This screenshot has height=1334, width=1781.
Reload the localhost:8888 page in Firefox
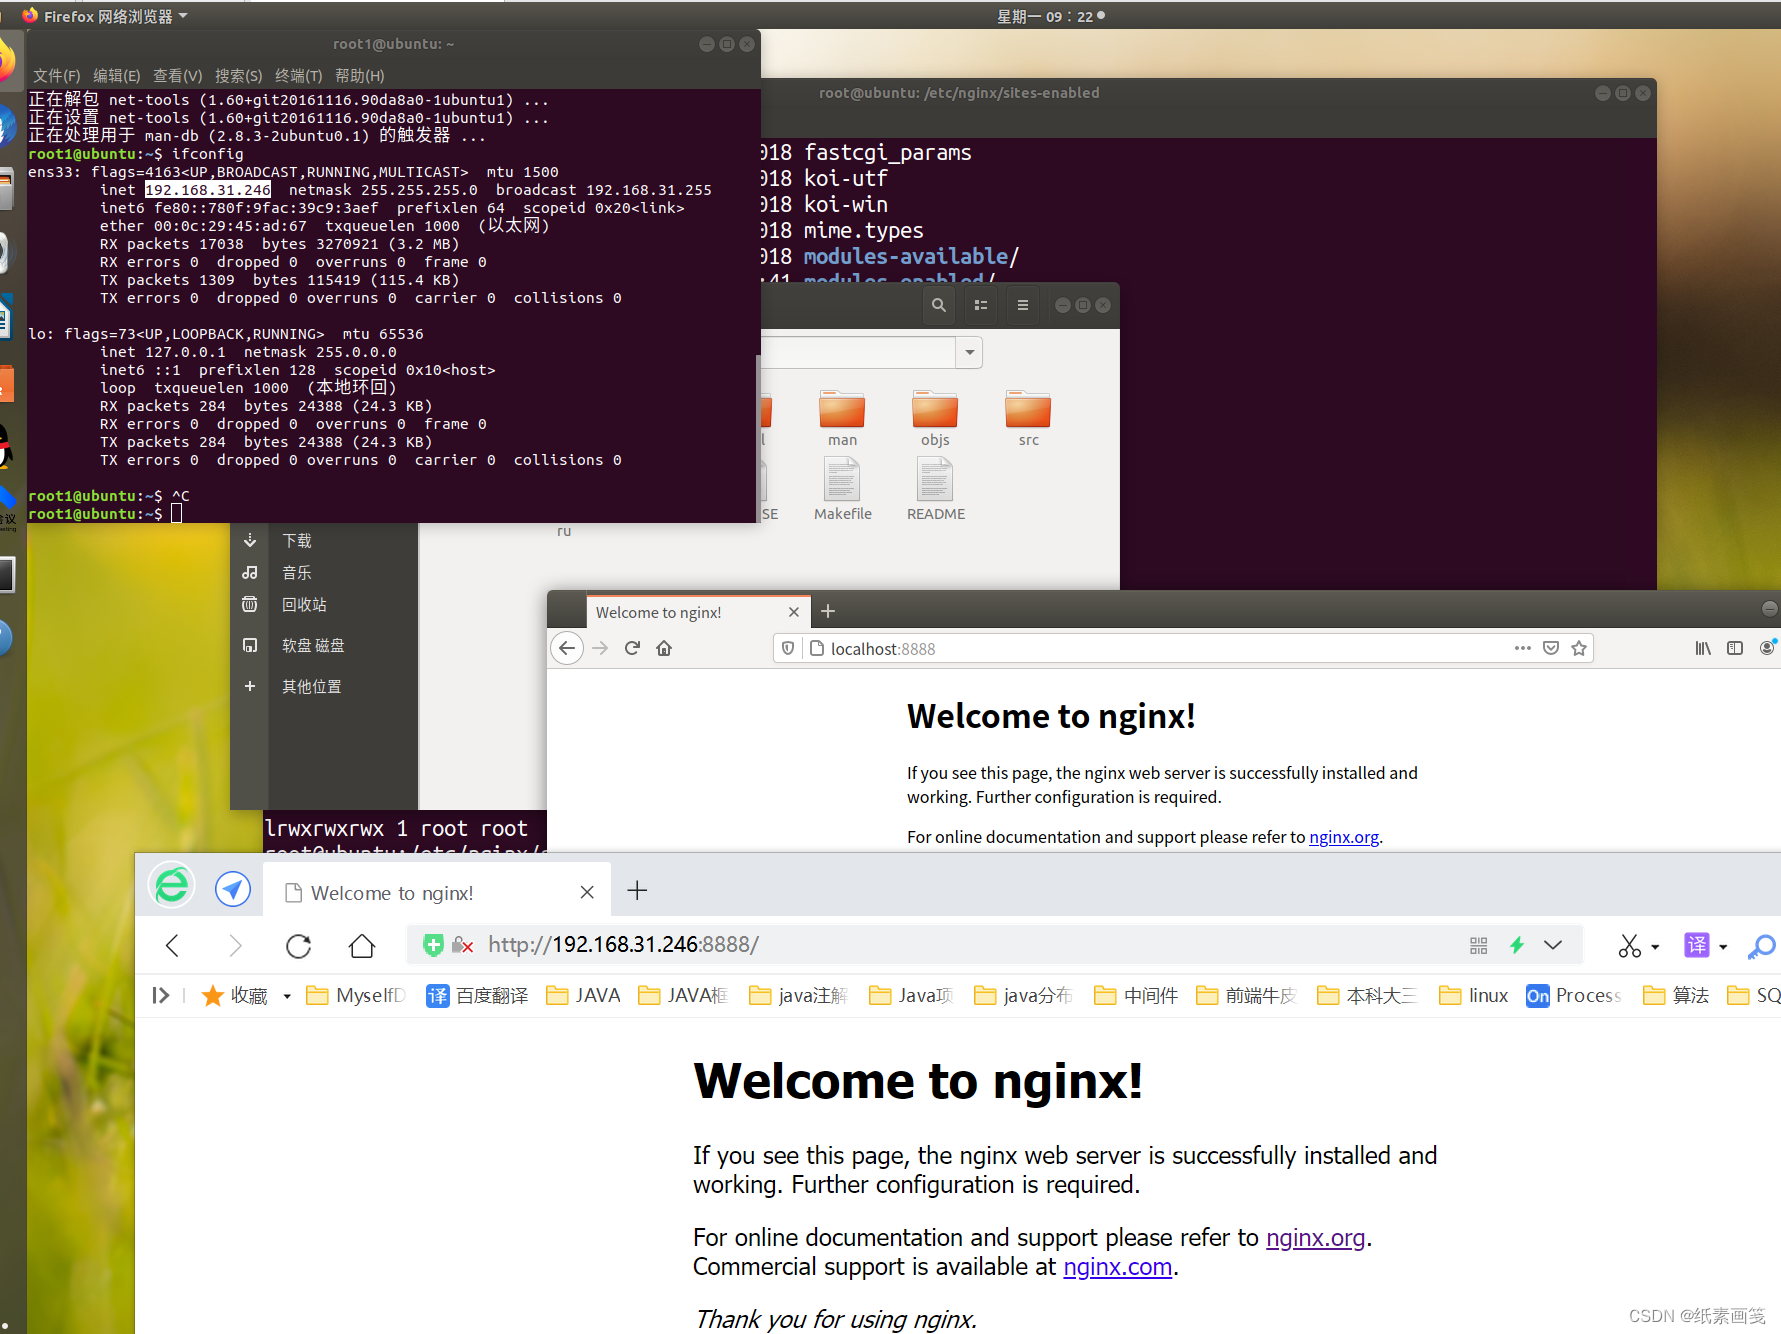pyautogui.click(x=632, y=648)
